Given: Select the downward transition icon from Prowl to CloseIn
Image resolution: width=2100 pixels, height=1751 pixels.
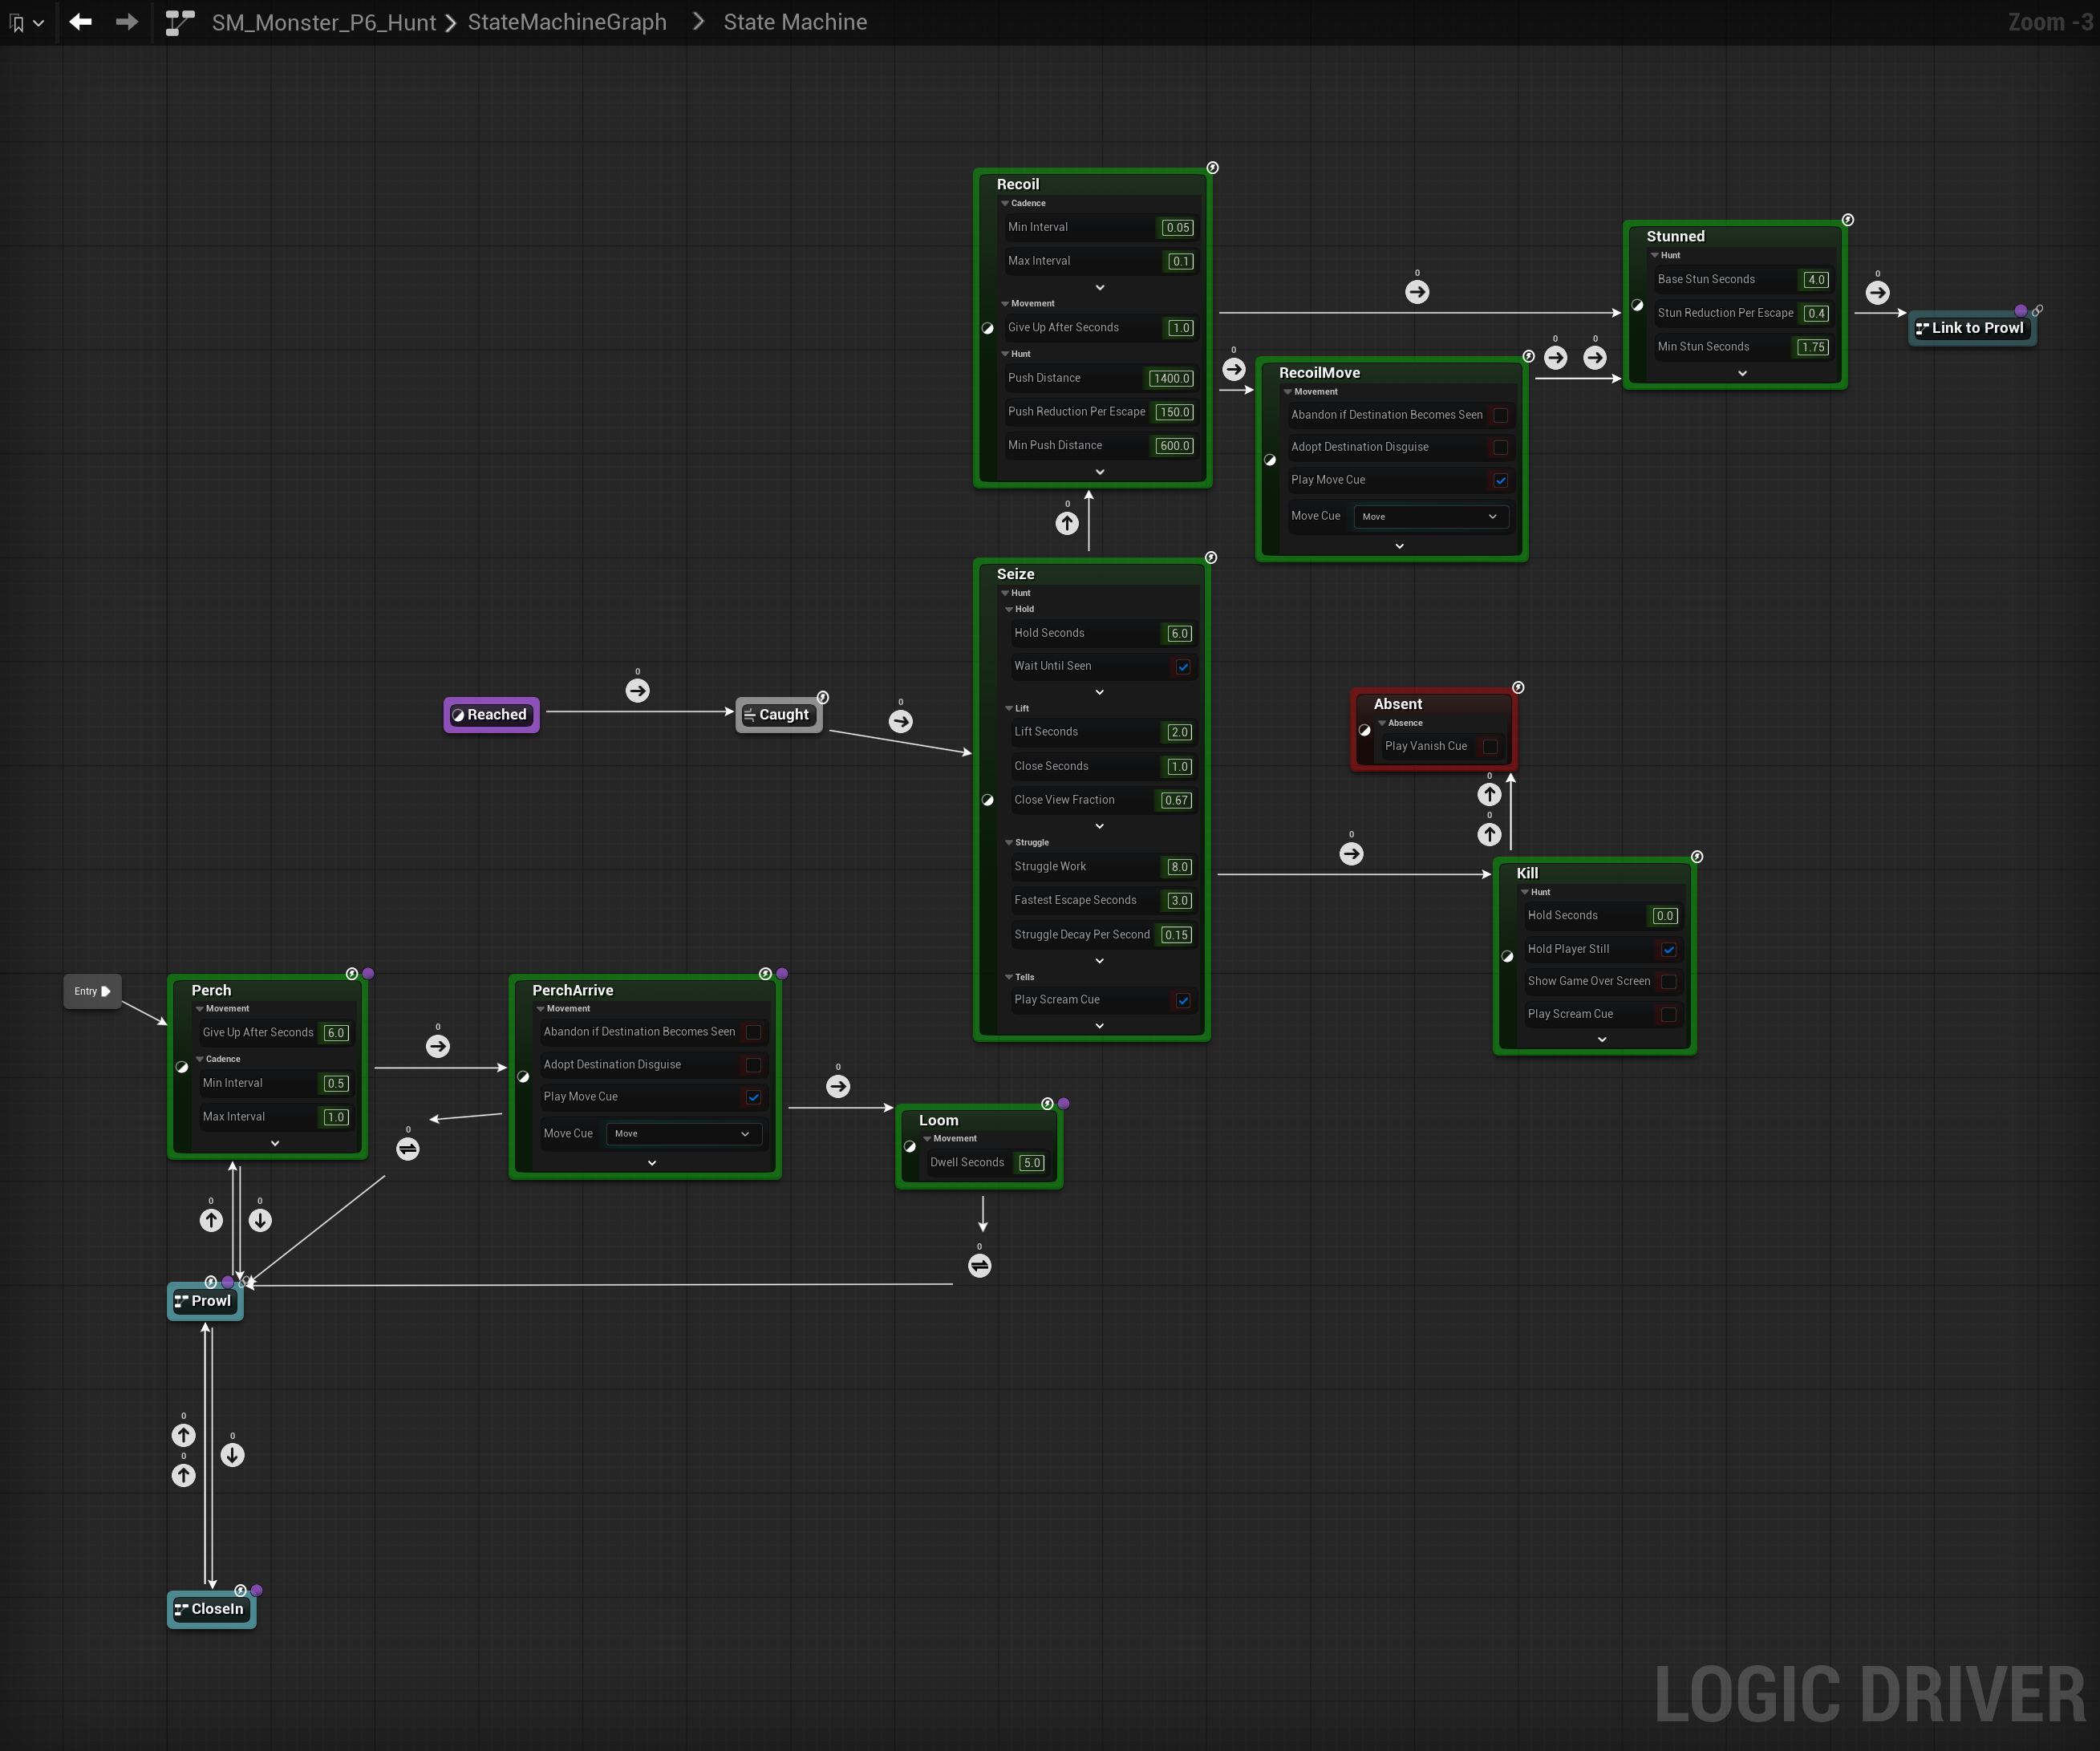Looking at the screenshot, I should pos(233,1456).
